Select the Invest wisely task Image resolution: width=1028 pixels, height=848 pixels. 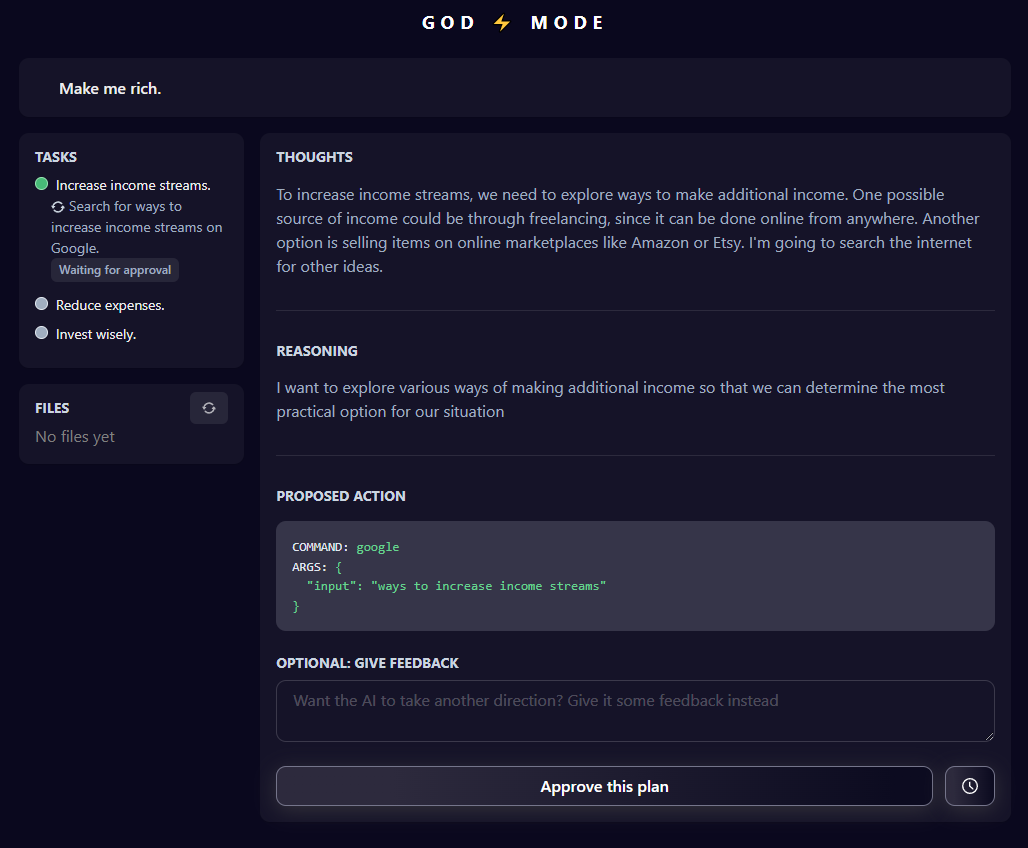pyautogui.click(x=96, y=334)
